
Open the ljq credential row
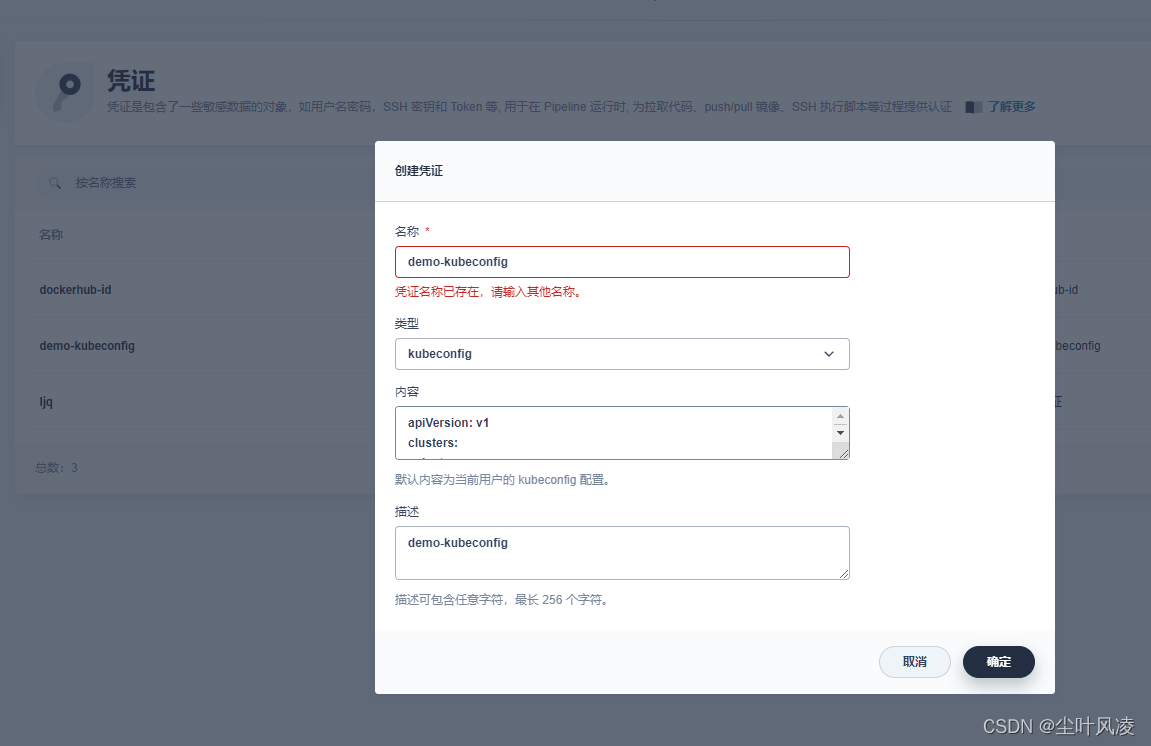click(x=46, y=402)
